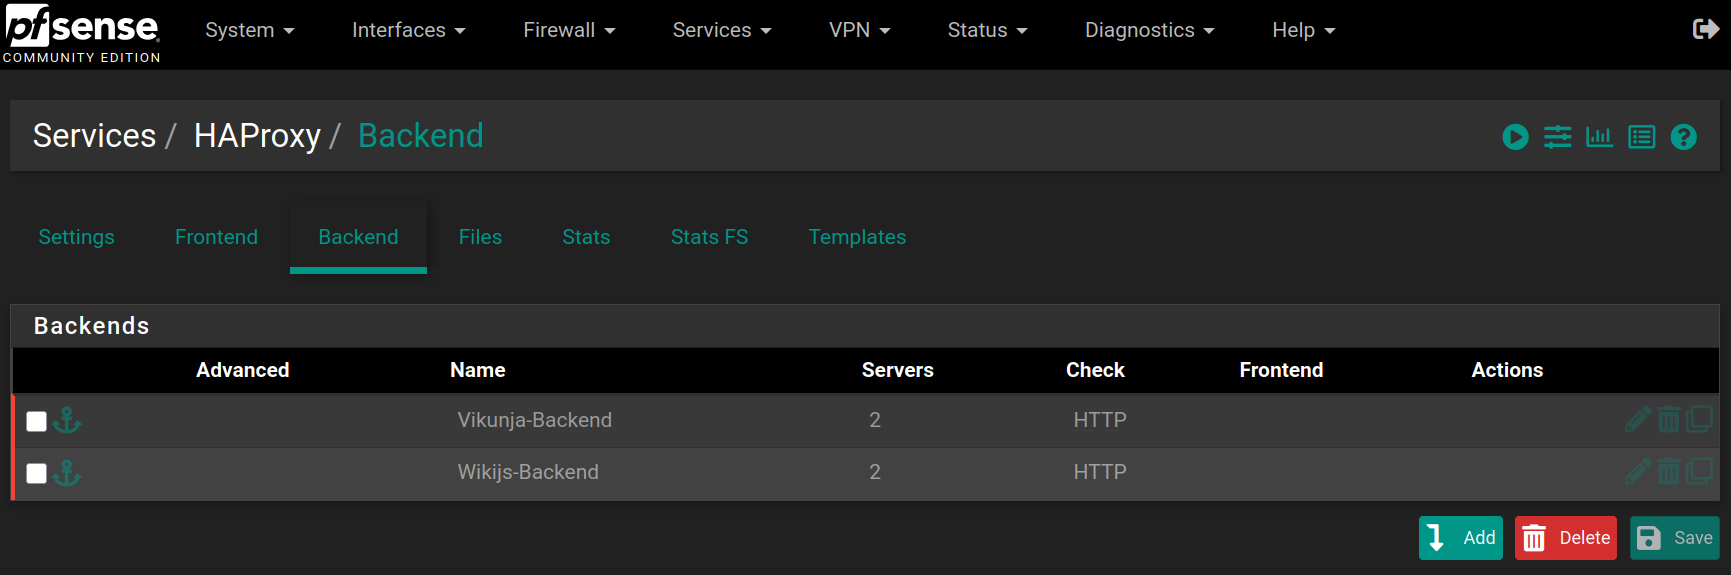Open the Firewall dropdown menu
1731x575 pixels.
click(569, 30)
